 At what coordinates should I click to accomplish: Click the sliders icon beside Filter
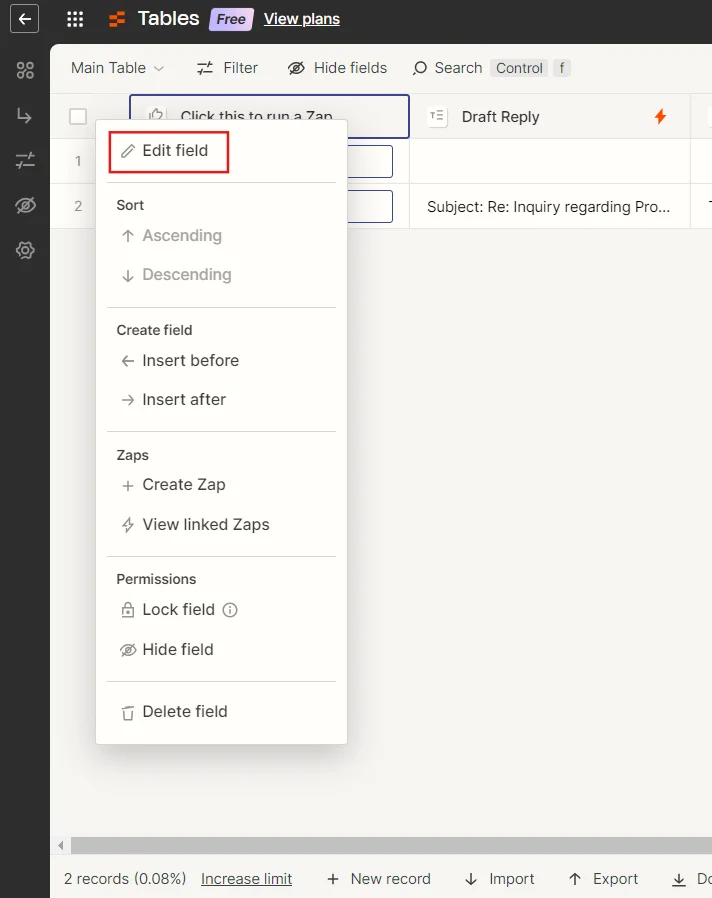204,68
